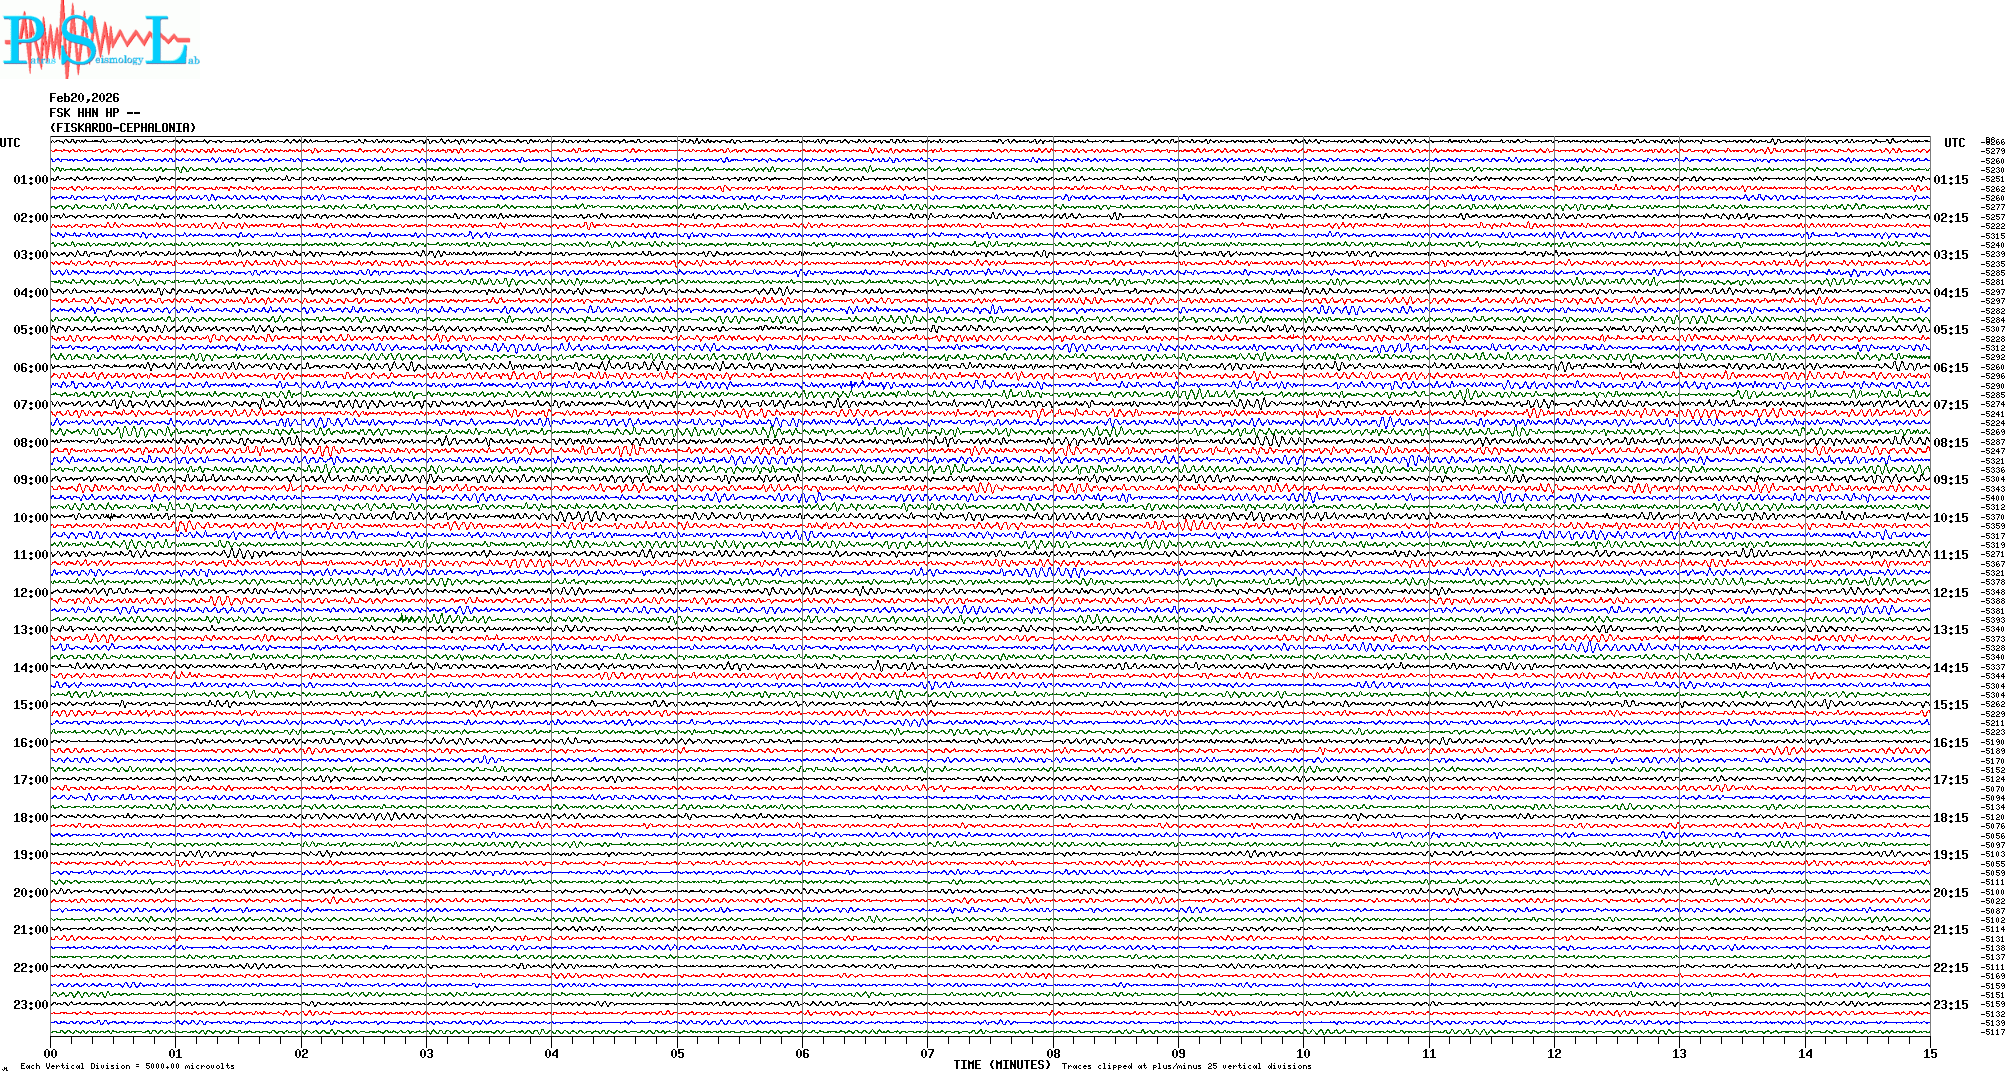Image resolution: width=2010 pixels, height=1080 pixels.
Task: Select the 01:00 hour label on left
Action: point(30,180)
